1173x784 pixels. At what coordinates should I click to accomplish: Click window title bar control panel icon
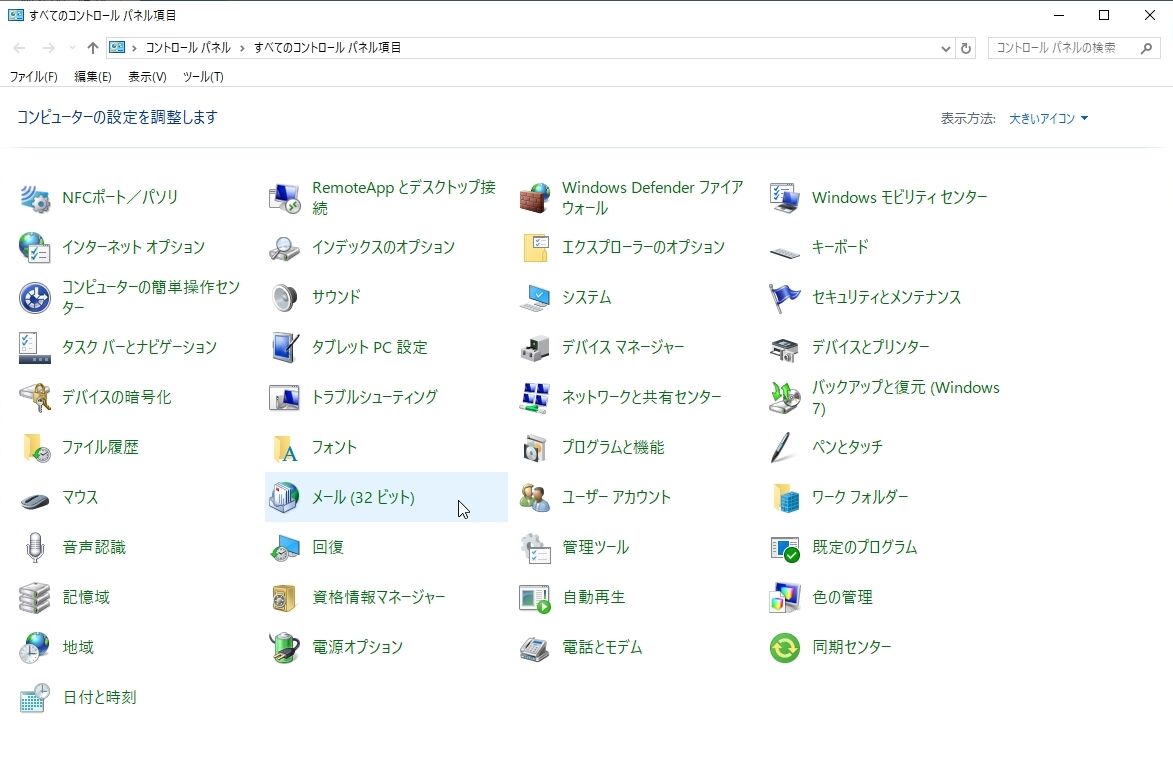coord(16,15)
